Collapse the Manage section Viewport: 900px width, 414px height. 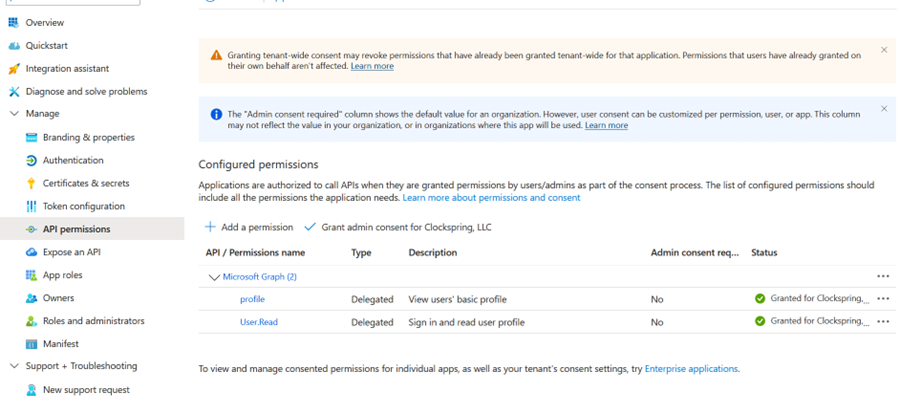pyautogui.click(x=14, y=114)
